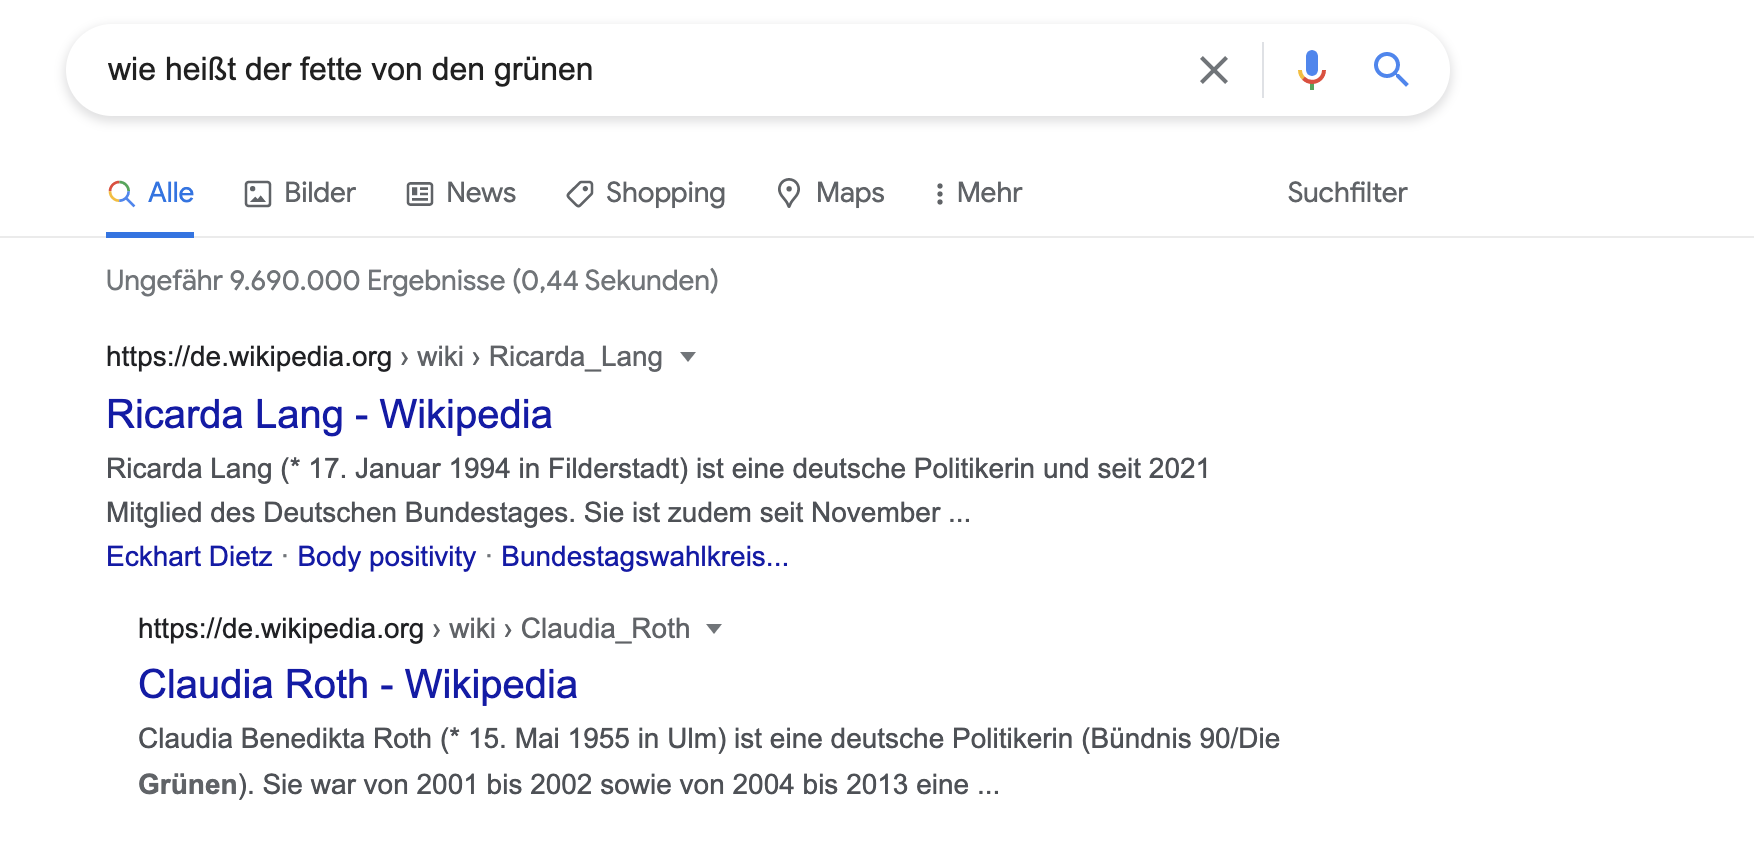Click the Maps location pin icon
Viewport: 1754px width, 858px height.
tap(789, 193)
